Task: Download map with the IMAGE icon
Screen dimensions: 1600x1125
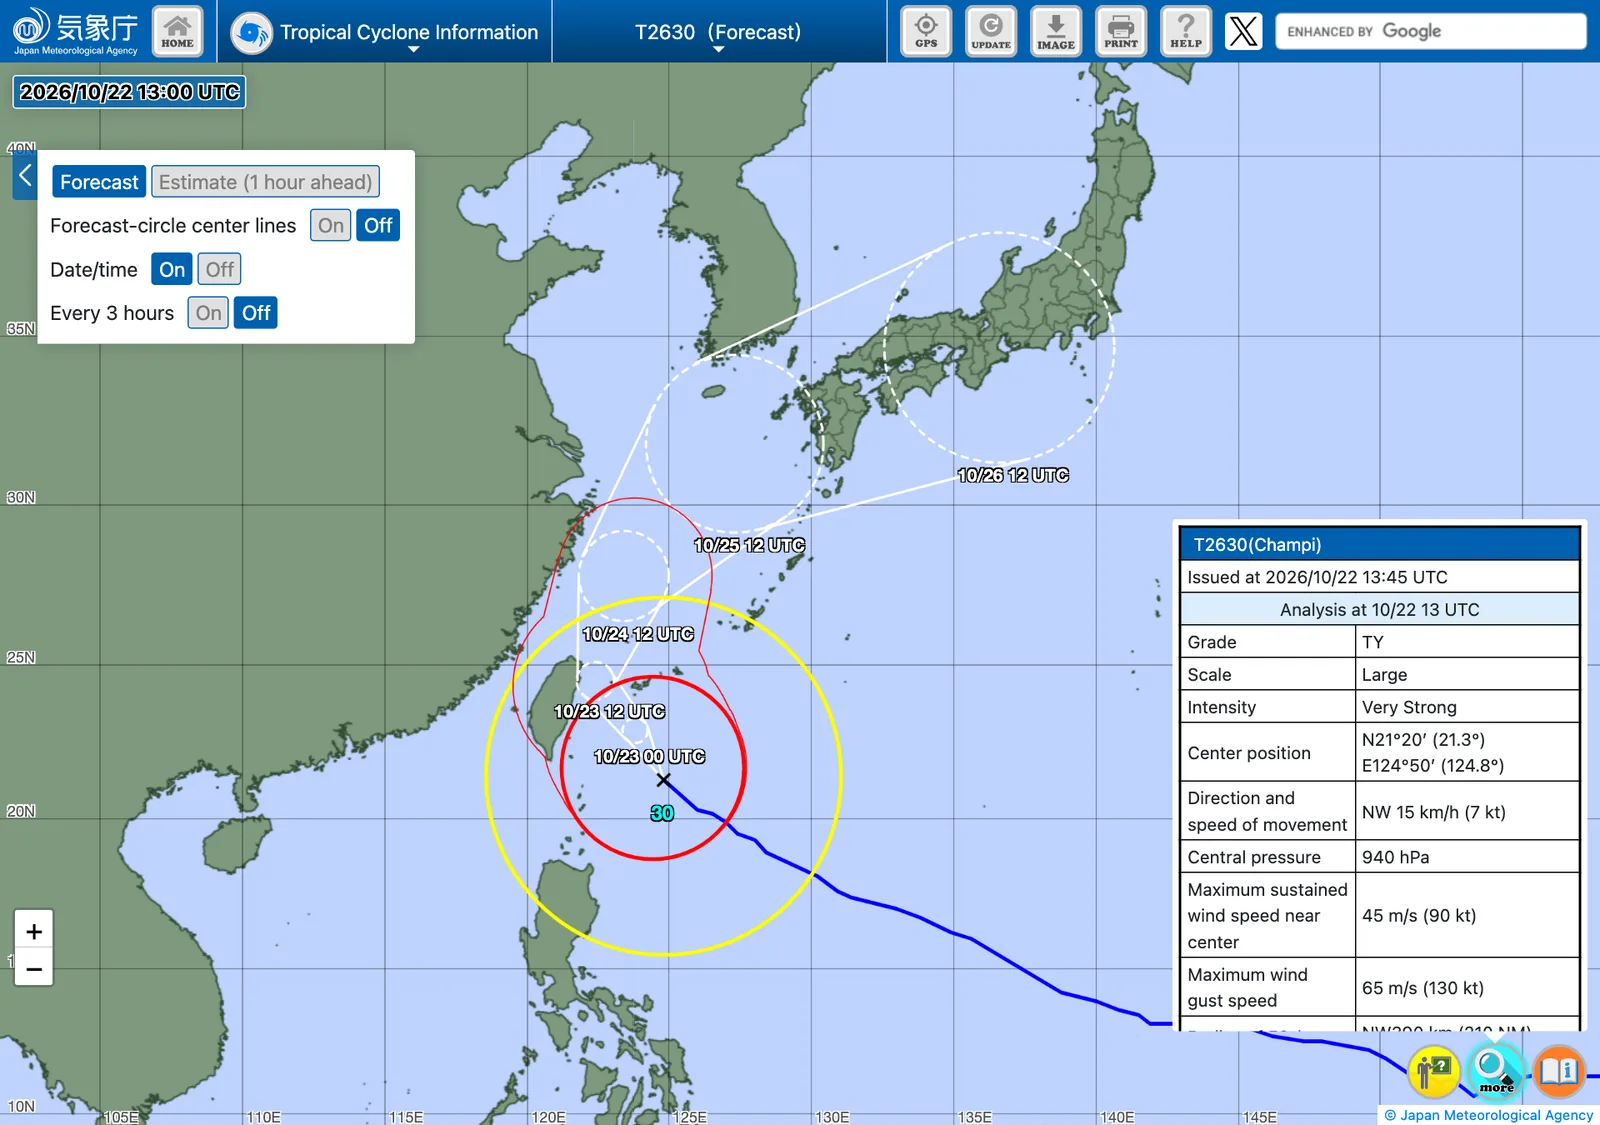Action: pyautogui.click(x=1056, y=31)
